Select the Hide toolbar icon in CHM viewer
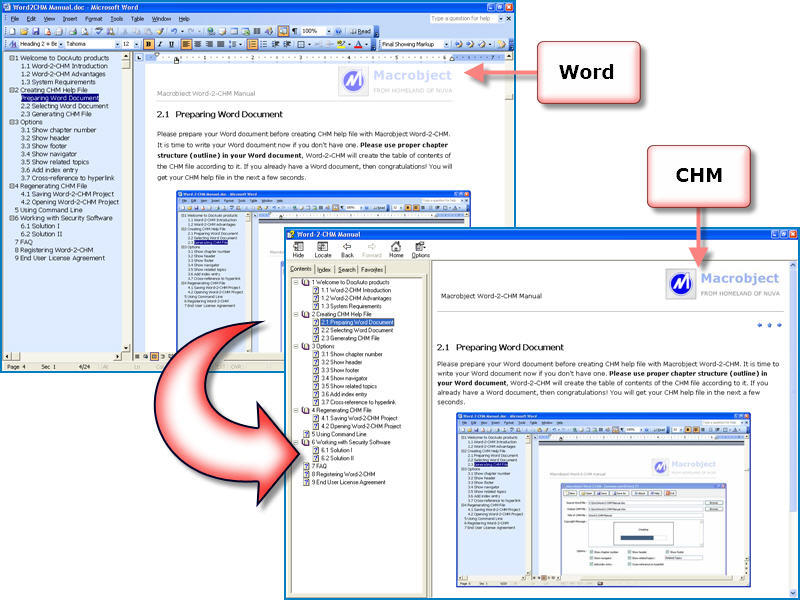Viewport: 800px width, 600px height. pos(298,250)
